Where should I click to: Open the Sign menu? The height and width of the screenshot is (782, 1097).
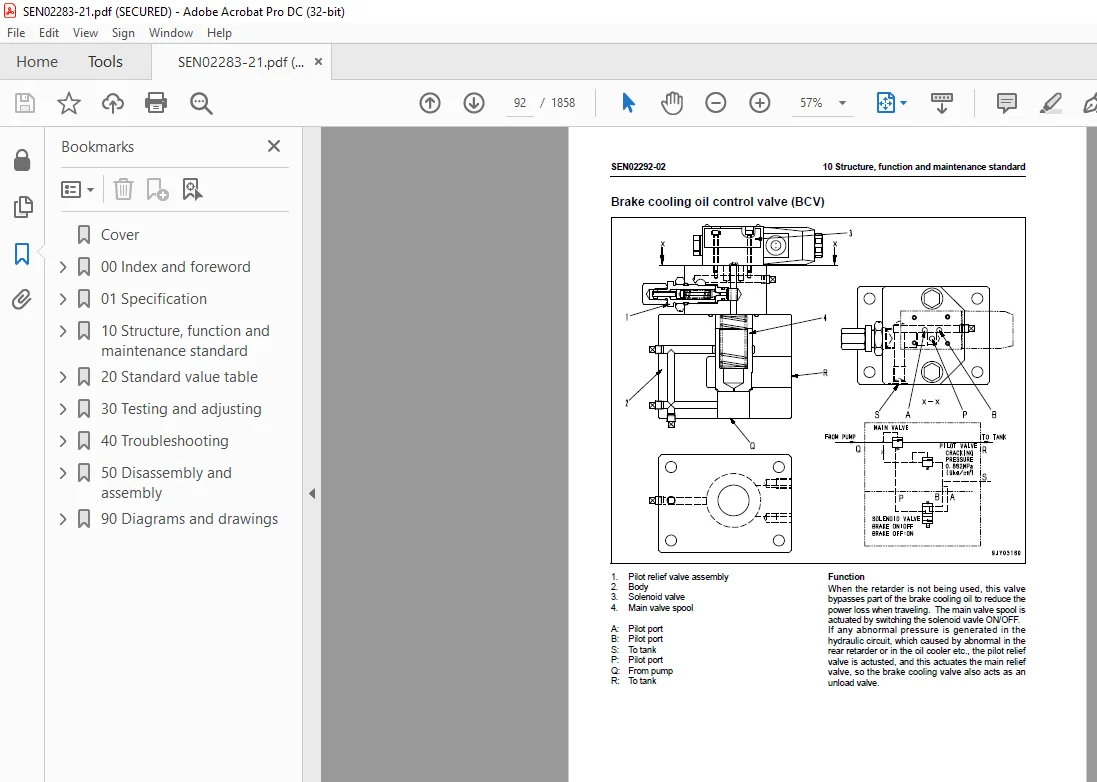pyautogui.click(x=123, y=33)
